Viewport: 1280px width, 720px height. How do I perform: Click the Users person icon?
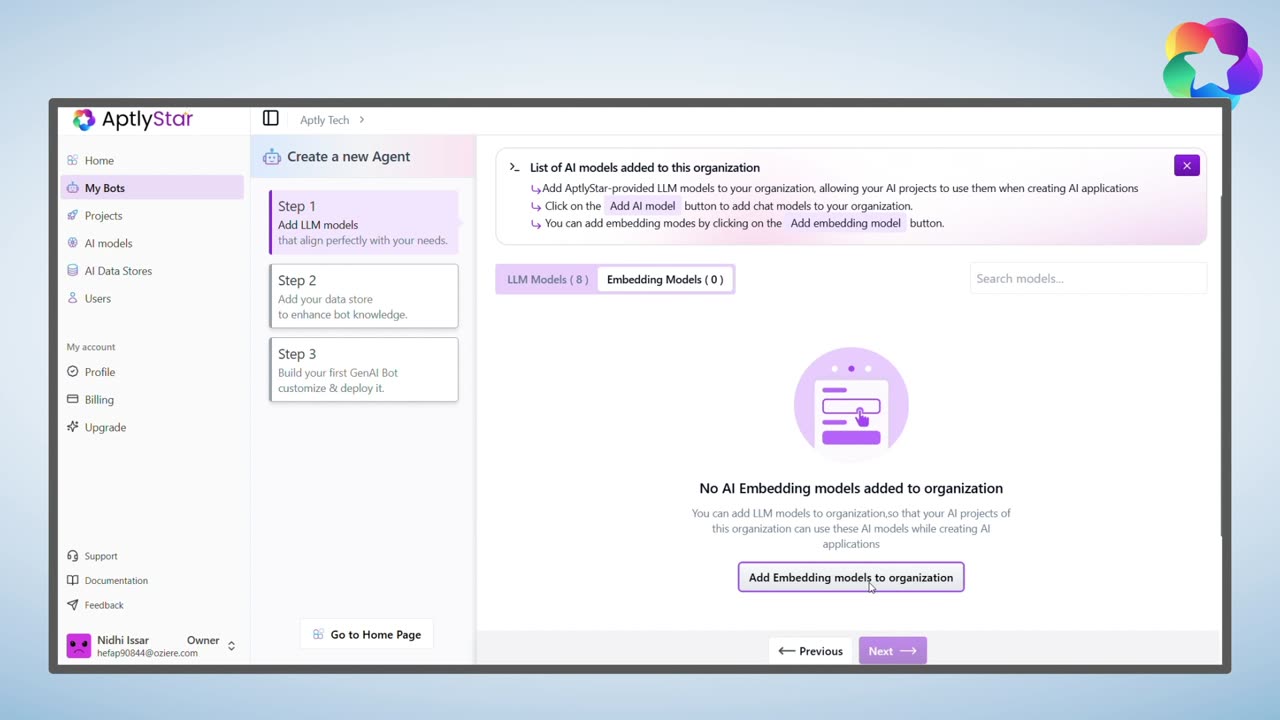(72, 298)
